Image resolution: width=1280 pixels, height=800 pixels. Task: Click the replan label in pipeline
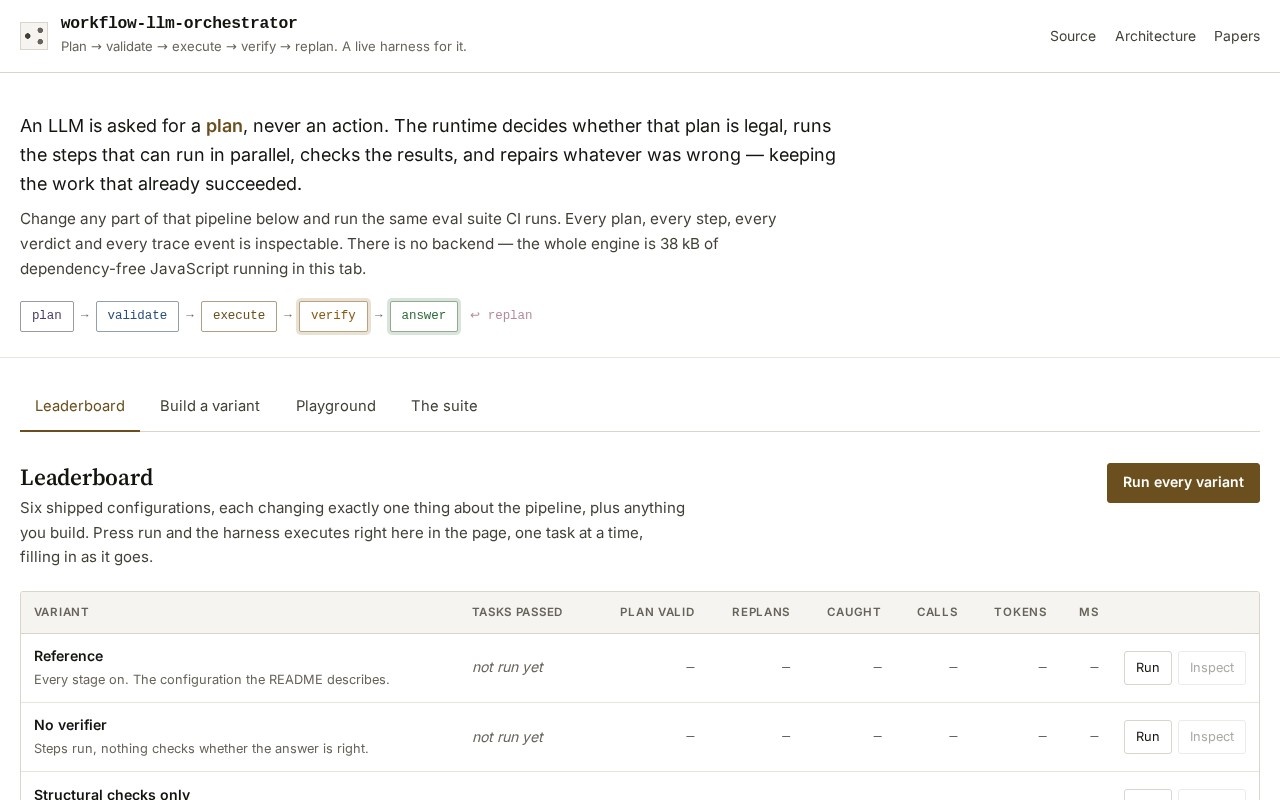click(x=501, y=316)
